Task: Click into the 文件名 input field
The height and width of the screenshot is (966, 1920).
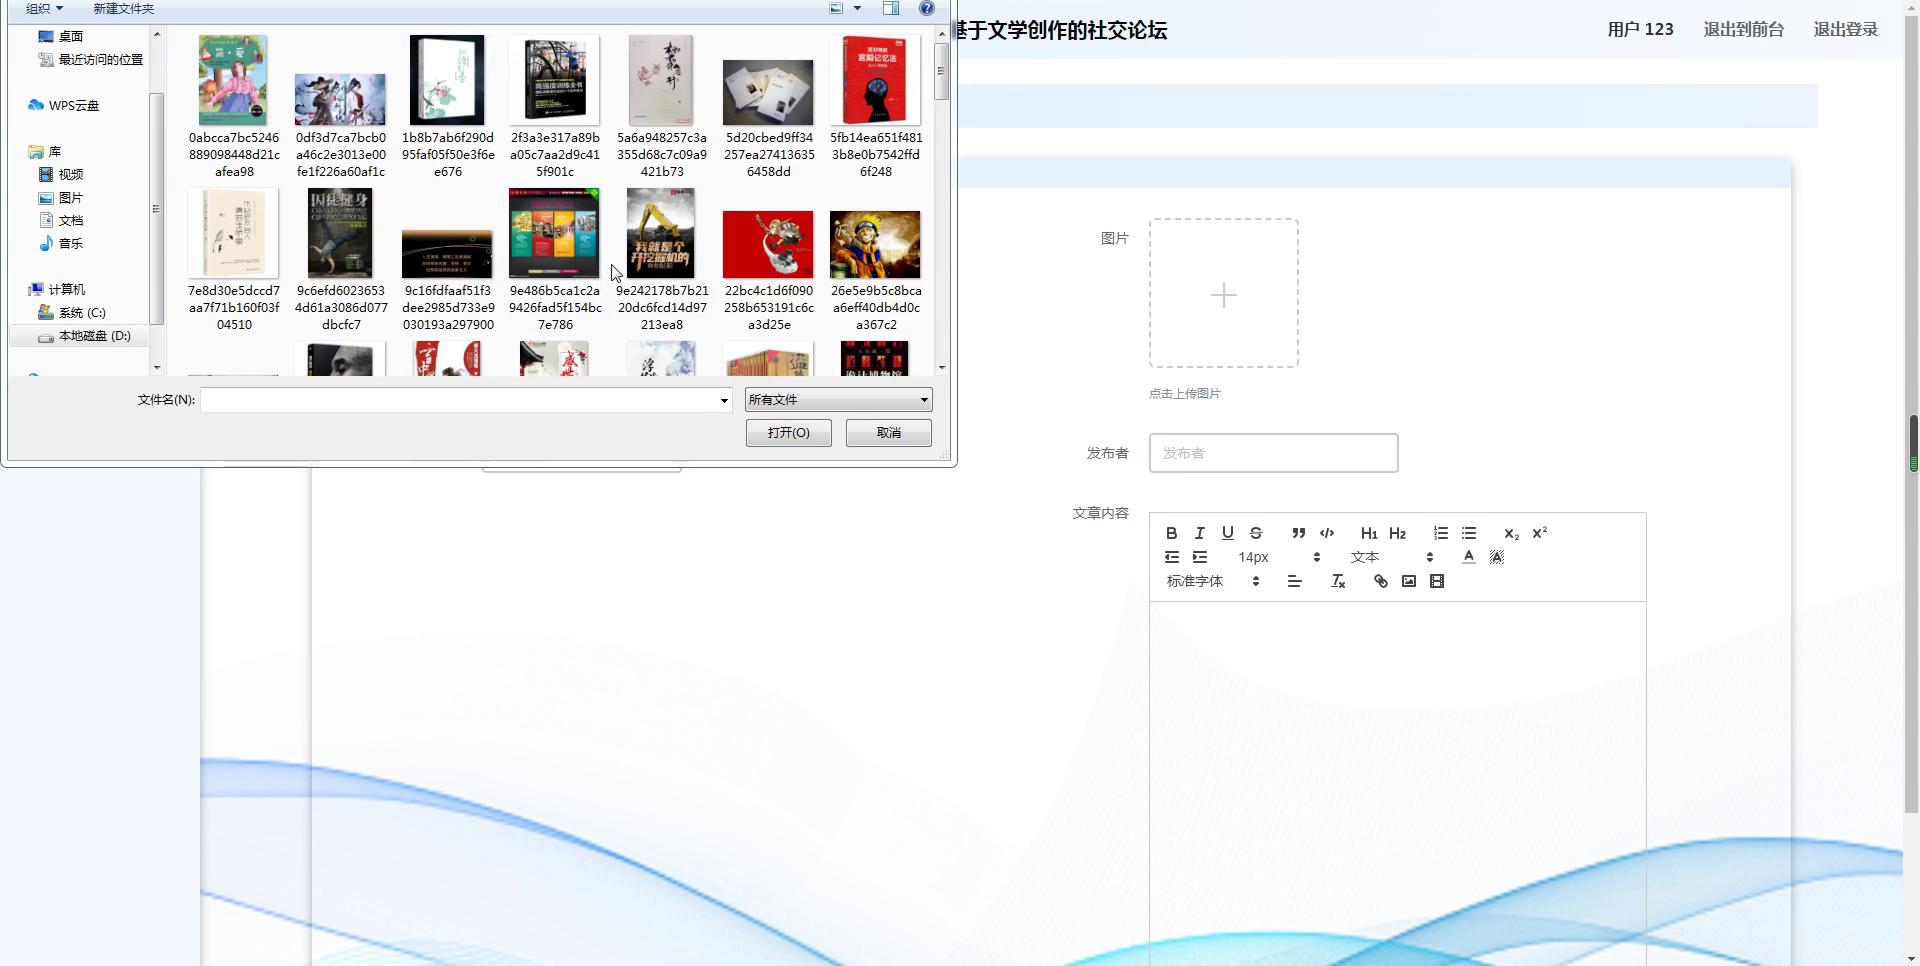Action: 459,400
